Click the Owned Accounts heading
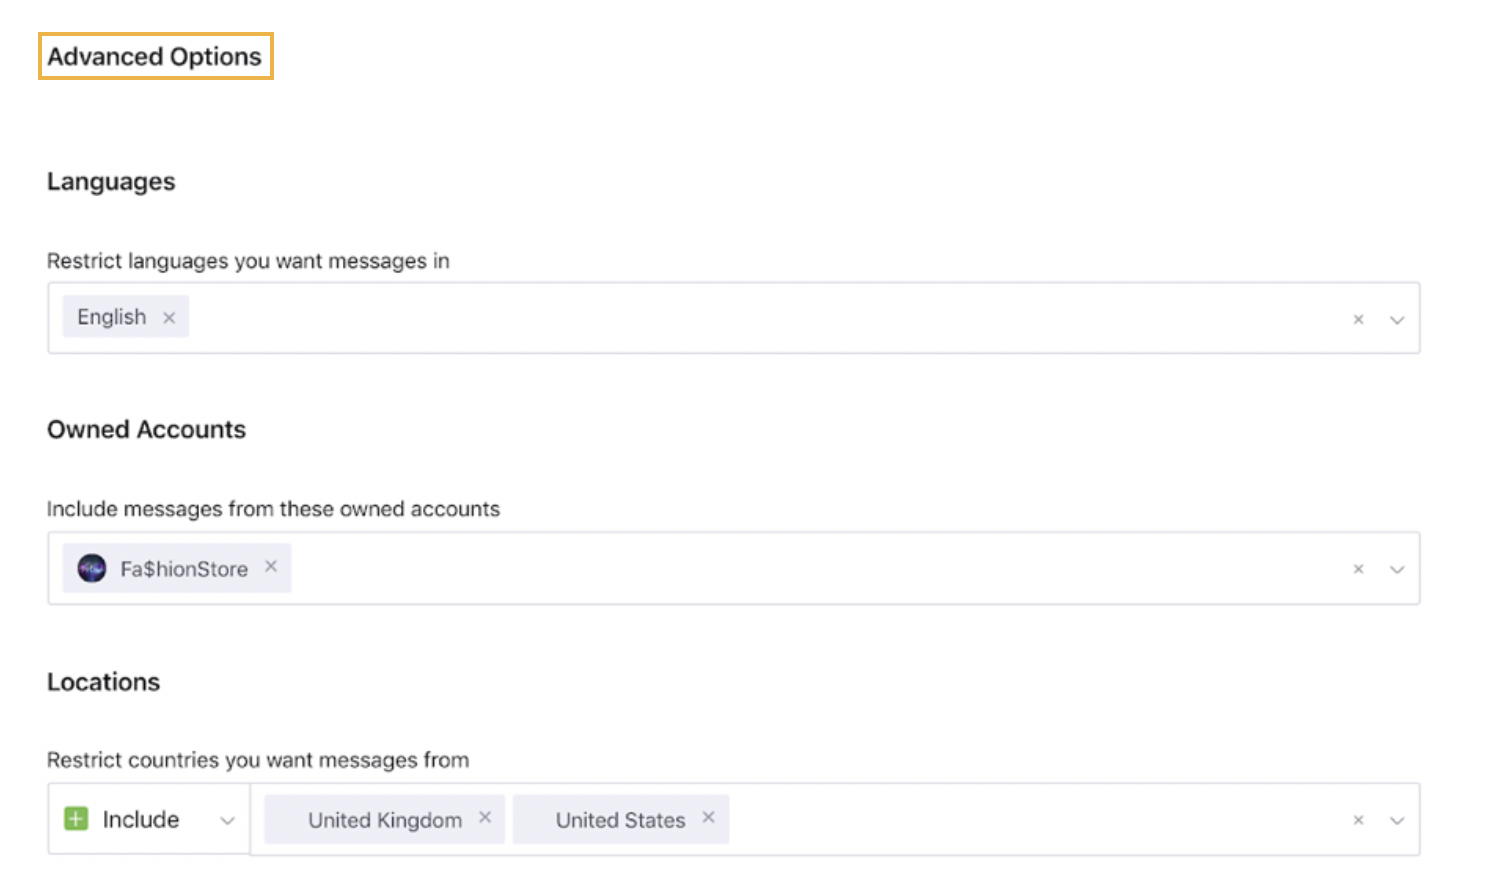This screenshot has width=1498, height=888. (146, 429)
